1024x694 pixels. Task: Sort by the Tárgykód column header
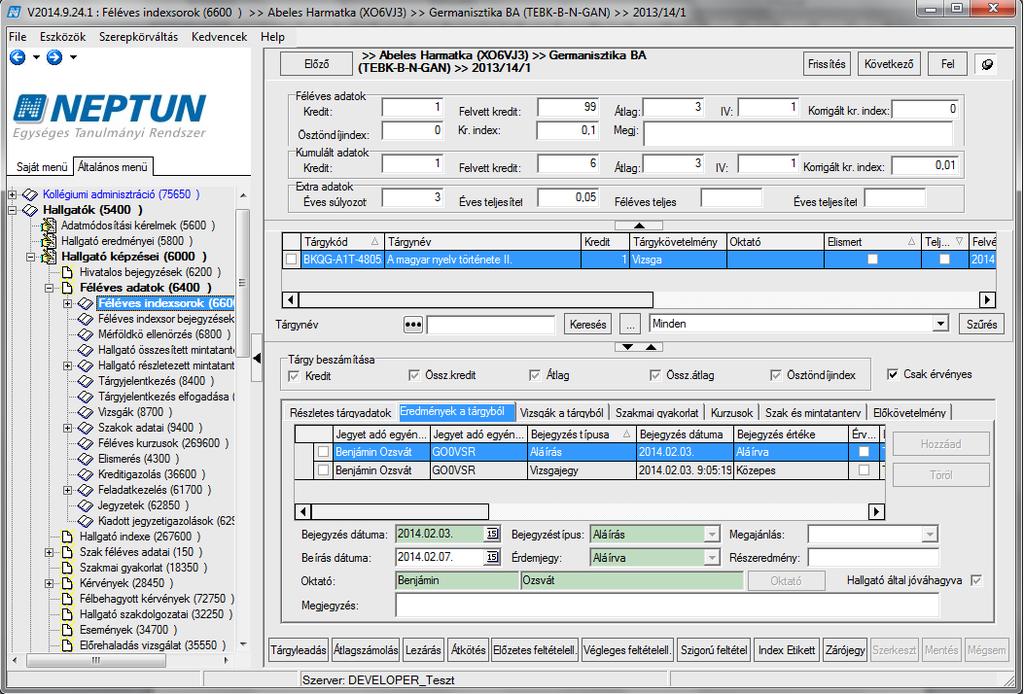pyautogui.click(x=342, y=242)
